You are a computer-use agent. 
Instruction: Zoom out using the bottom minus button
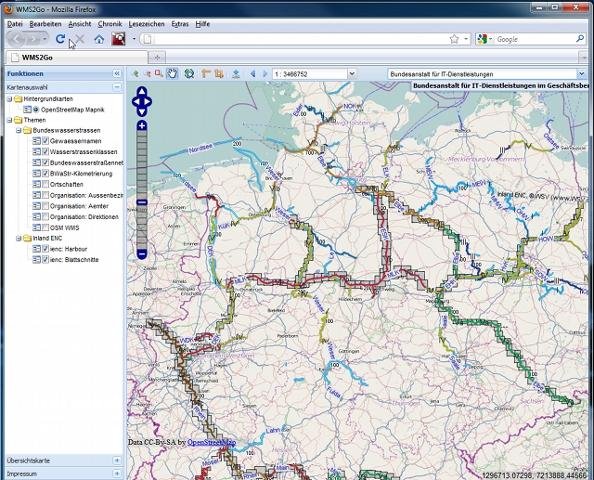click(x=142, y=254)
